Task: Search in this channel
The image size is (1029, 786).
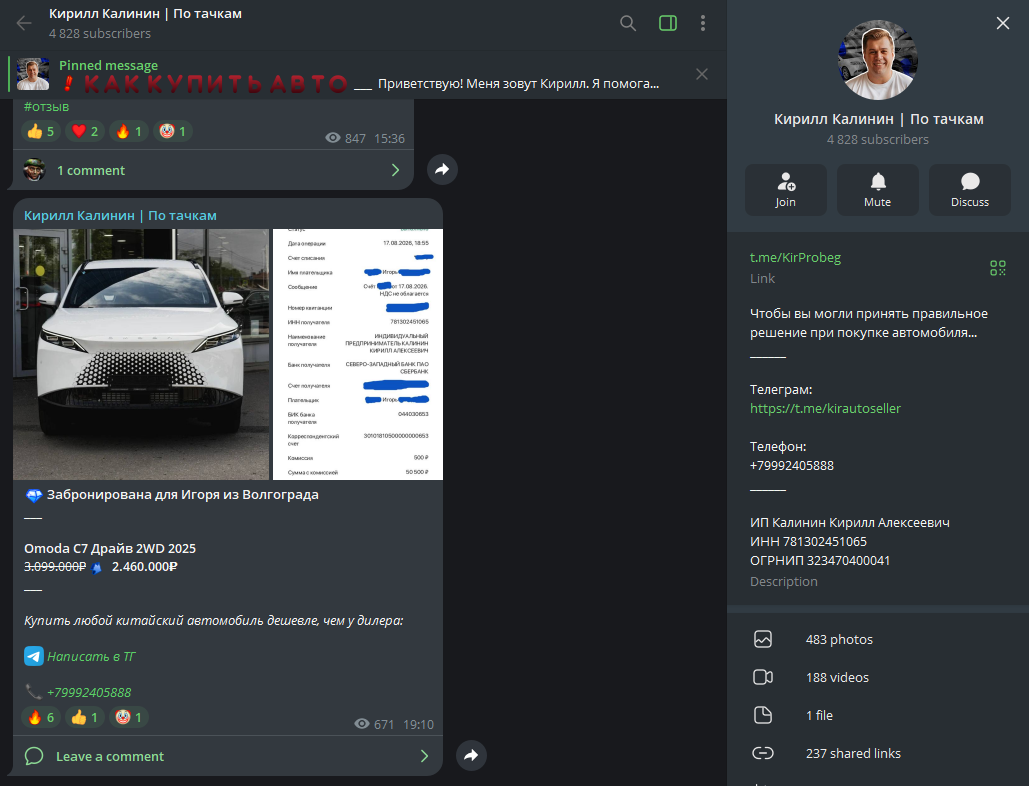Action: pos(628,24)
